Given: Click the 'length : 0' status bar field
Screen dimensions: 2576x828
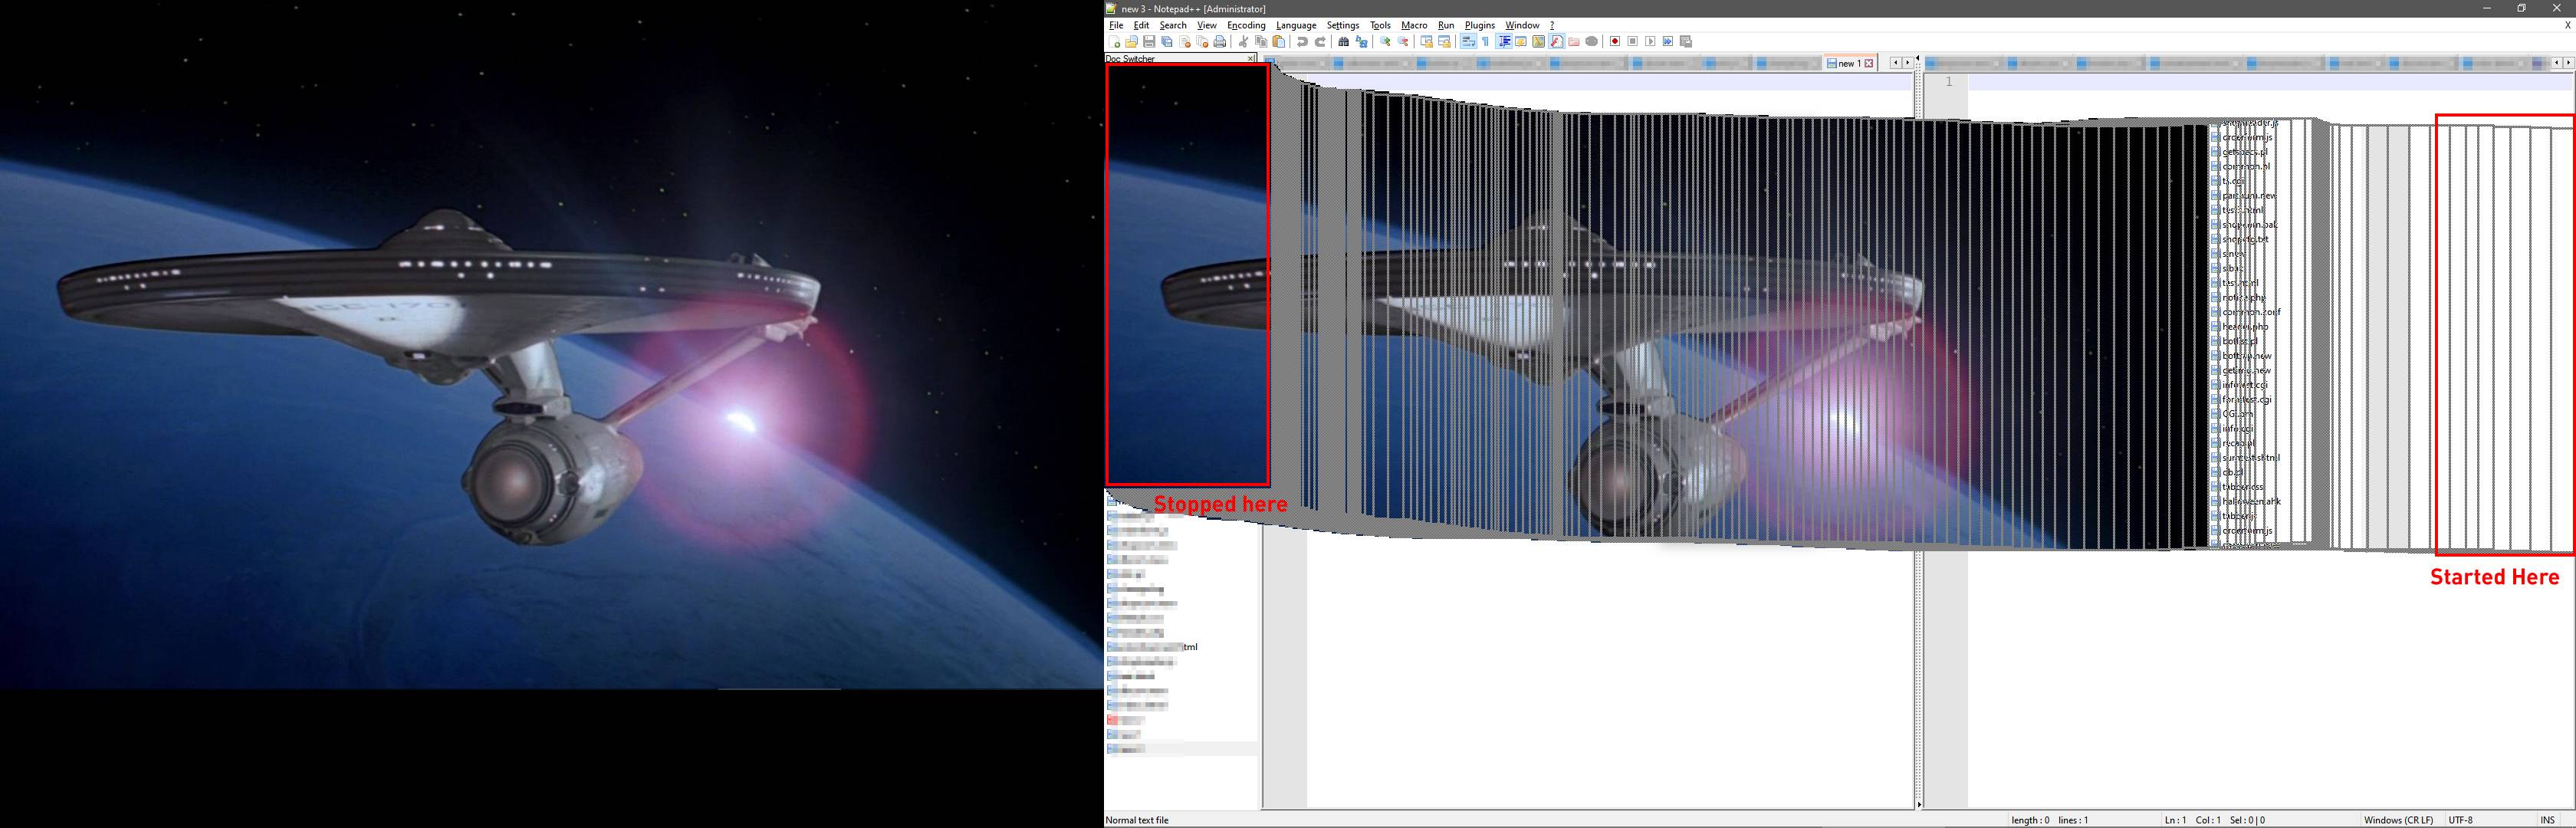Looking at the screenshot, I should (x=2029, y=820).
